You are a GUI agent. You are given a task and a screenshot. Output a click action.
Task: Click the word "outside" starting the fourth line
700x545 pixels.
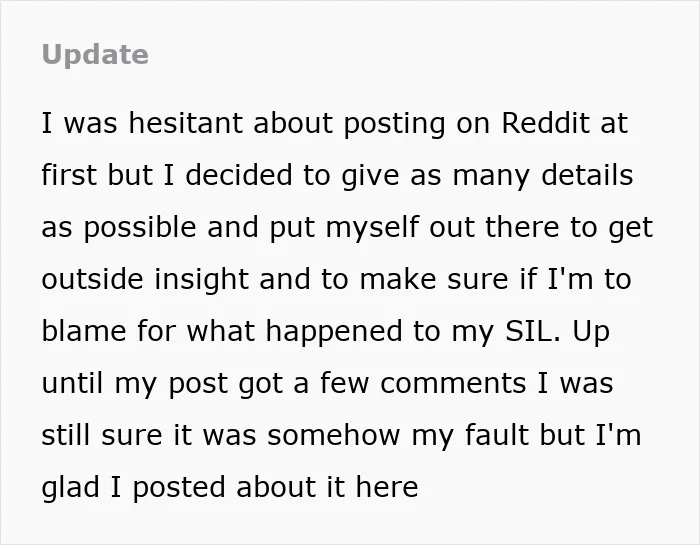[x=92, y=279]
